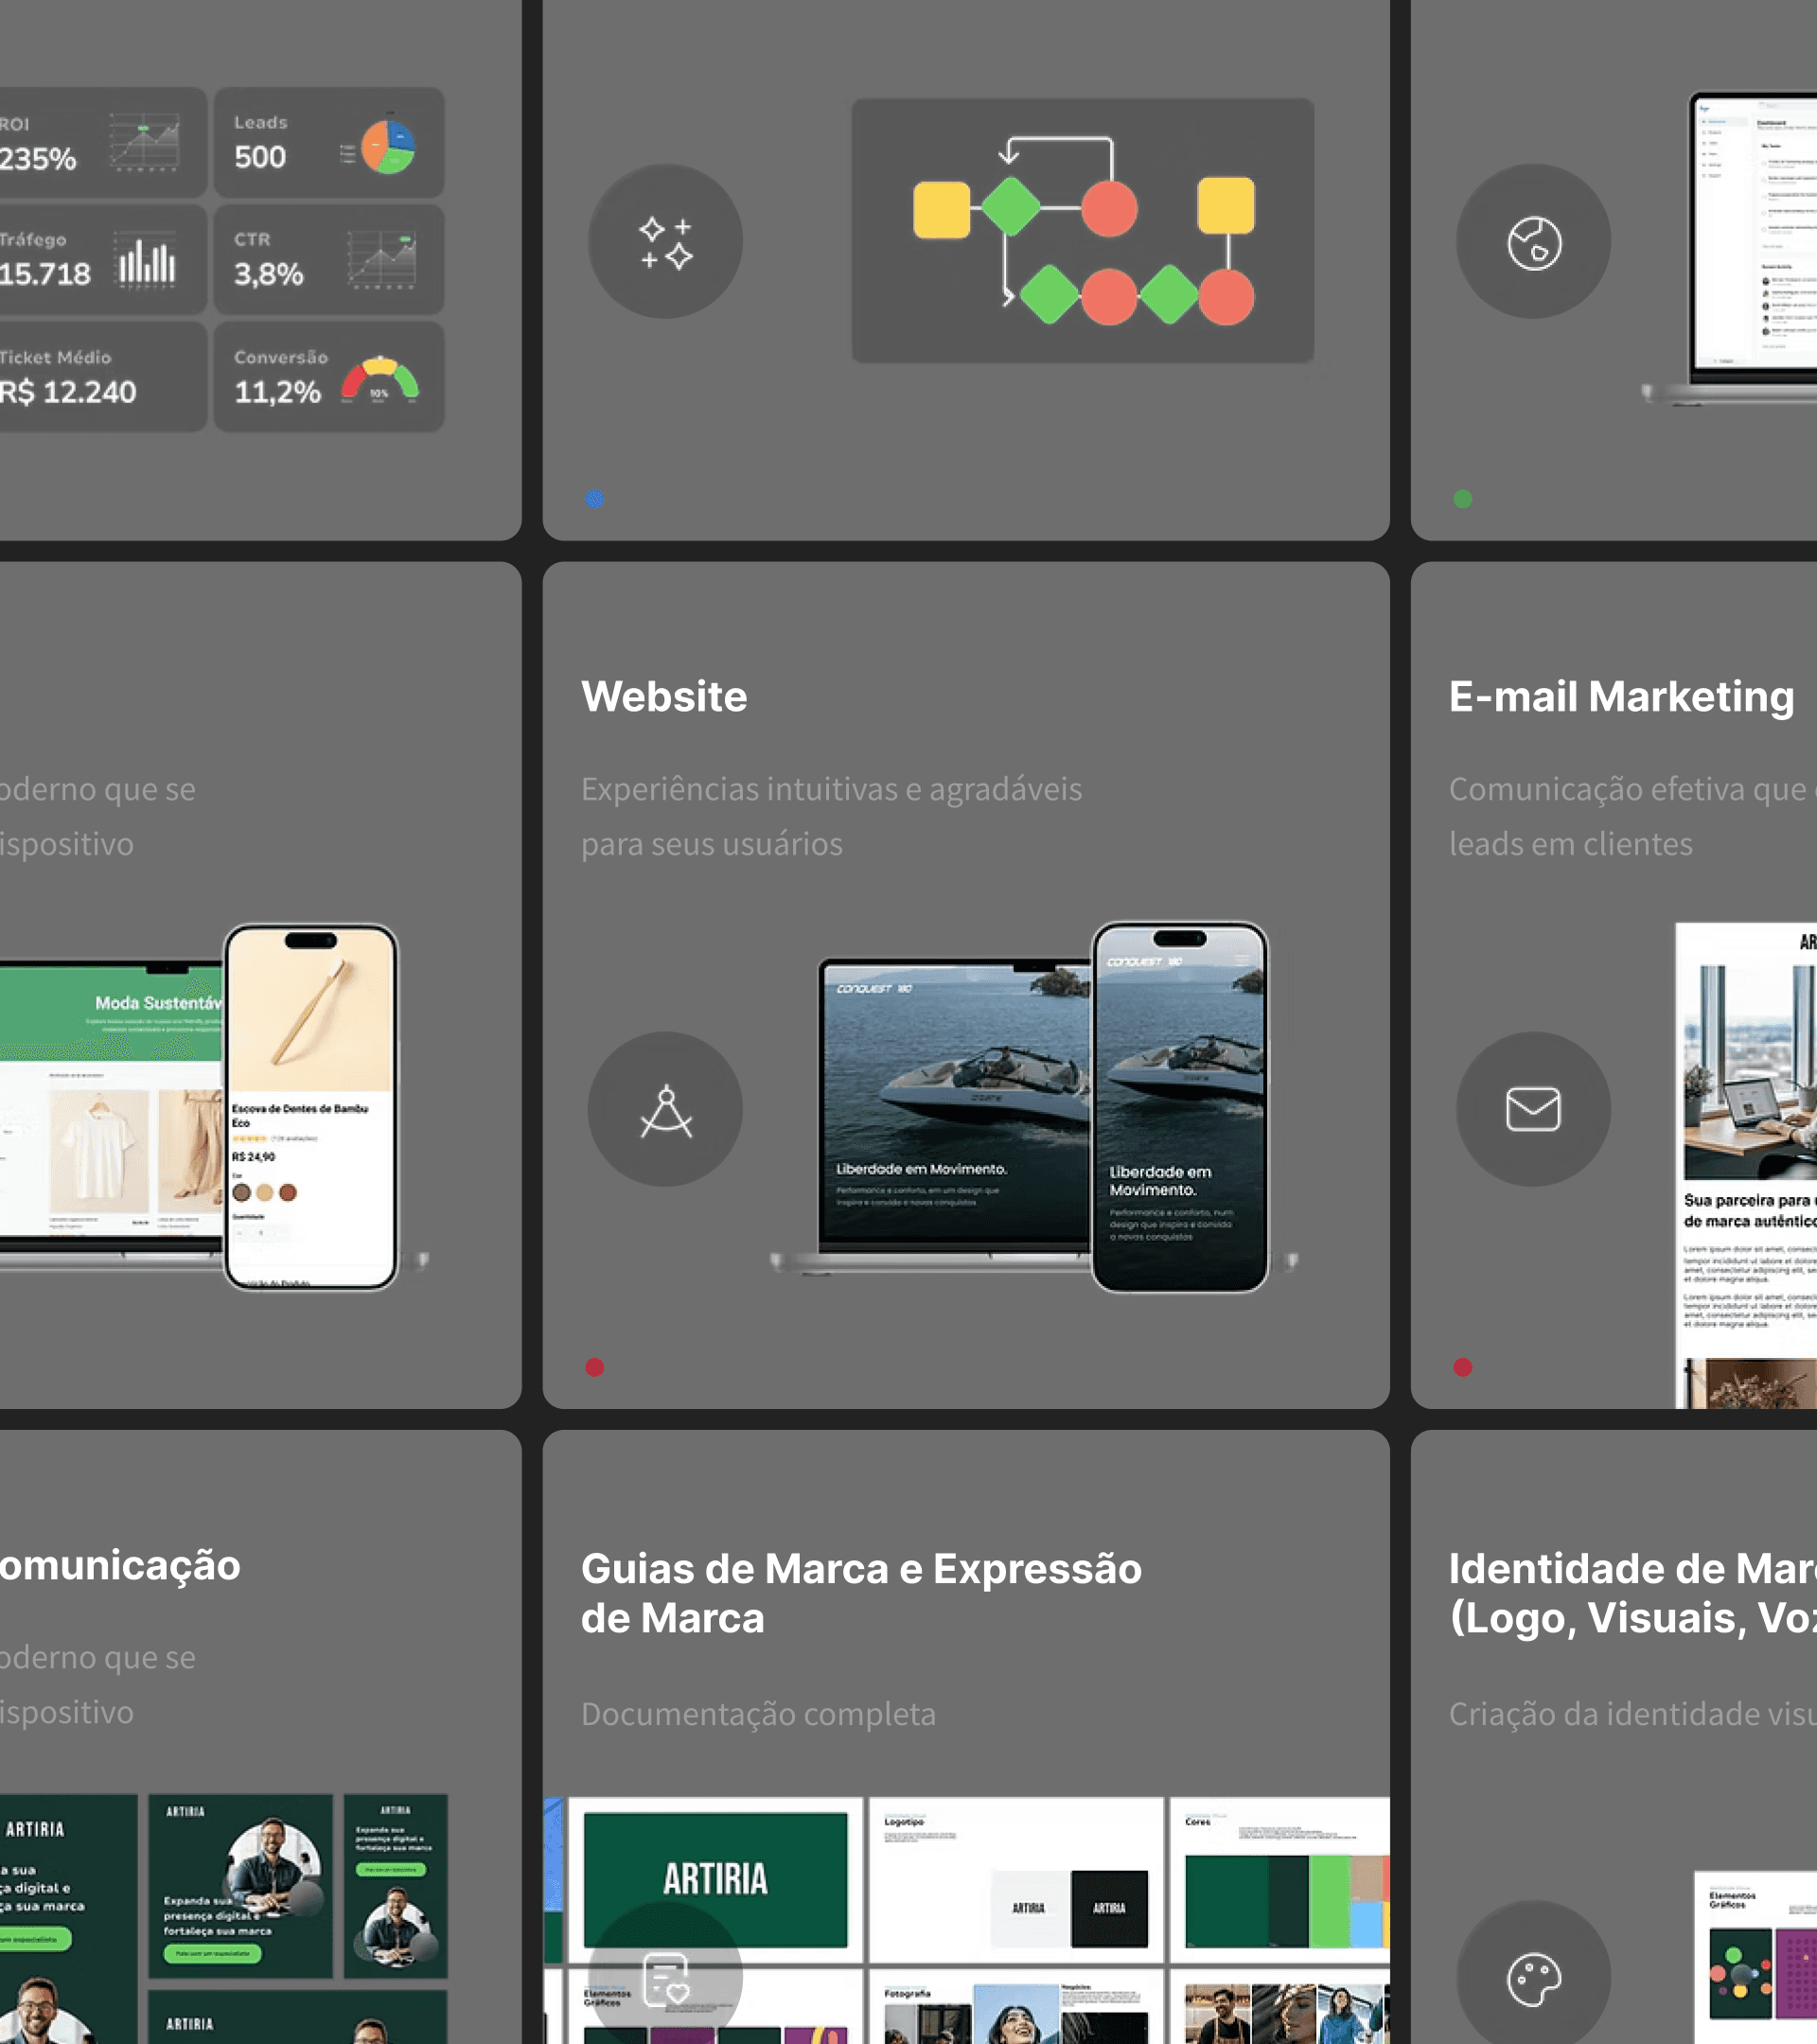
Task: Click the sparkle stars circle icon
Action: coord(665,242)
